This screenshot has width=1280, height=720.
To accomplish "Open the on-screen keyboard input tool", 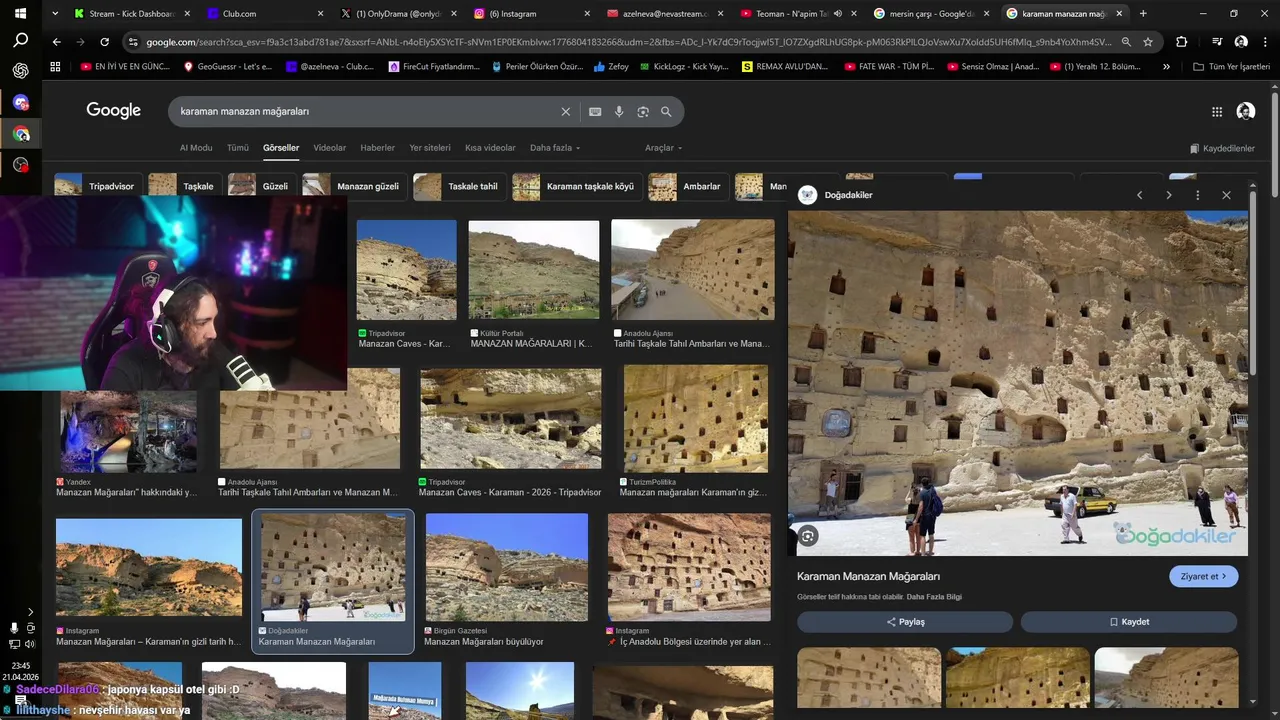I will pos(595,112).
